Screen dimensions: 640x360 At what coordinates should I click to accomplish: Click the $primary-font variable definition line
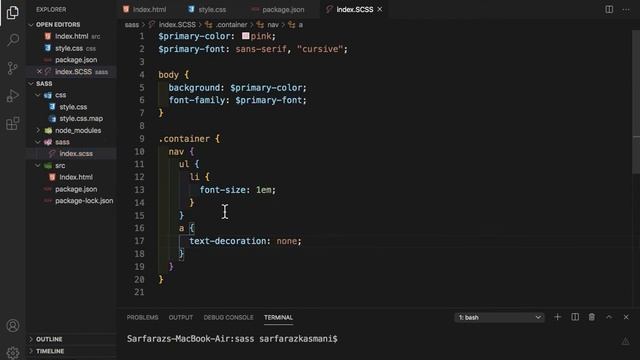(x=253, y=49)
